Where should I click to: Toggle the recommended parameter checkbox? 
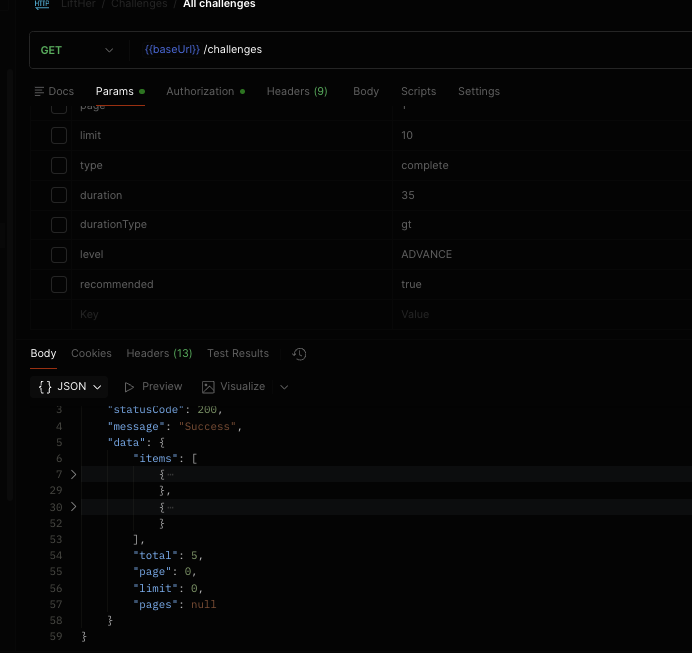pyautogui.click(x=59, y=285)
